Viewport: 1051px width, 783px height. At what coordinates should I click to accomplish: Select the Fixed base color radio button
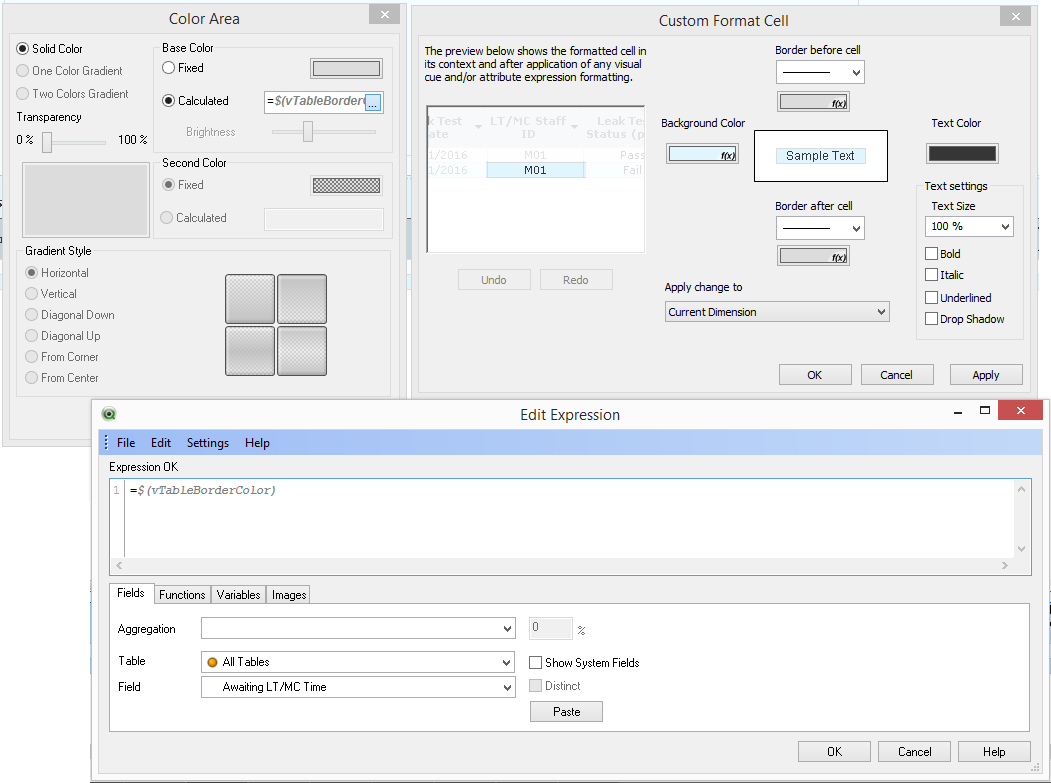tap(169, 68)
